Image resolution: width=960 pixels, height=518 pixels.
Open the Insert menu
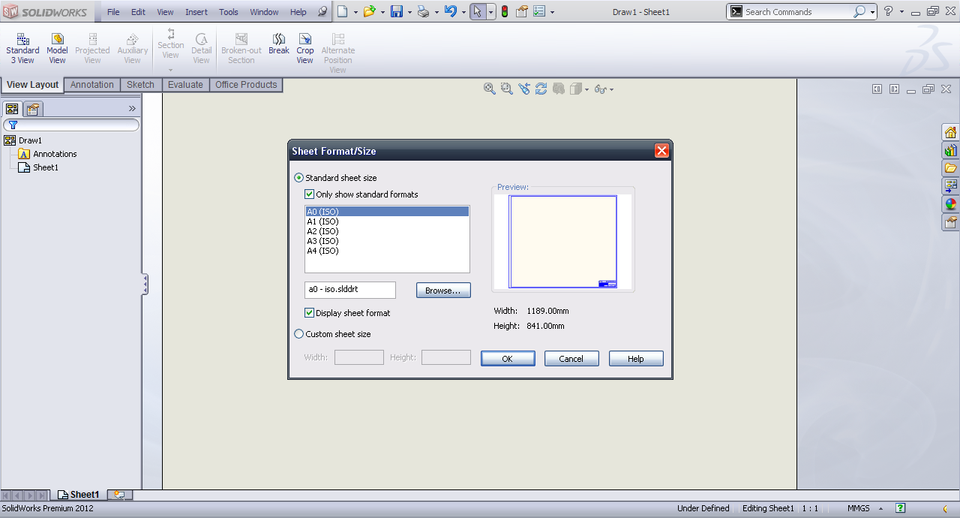[196, 12]
